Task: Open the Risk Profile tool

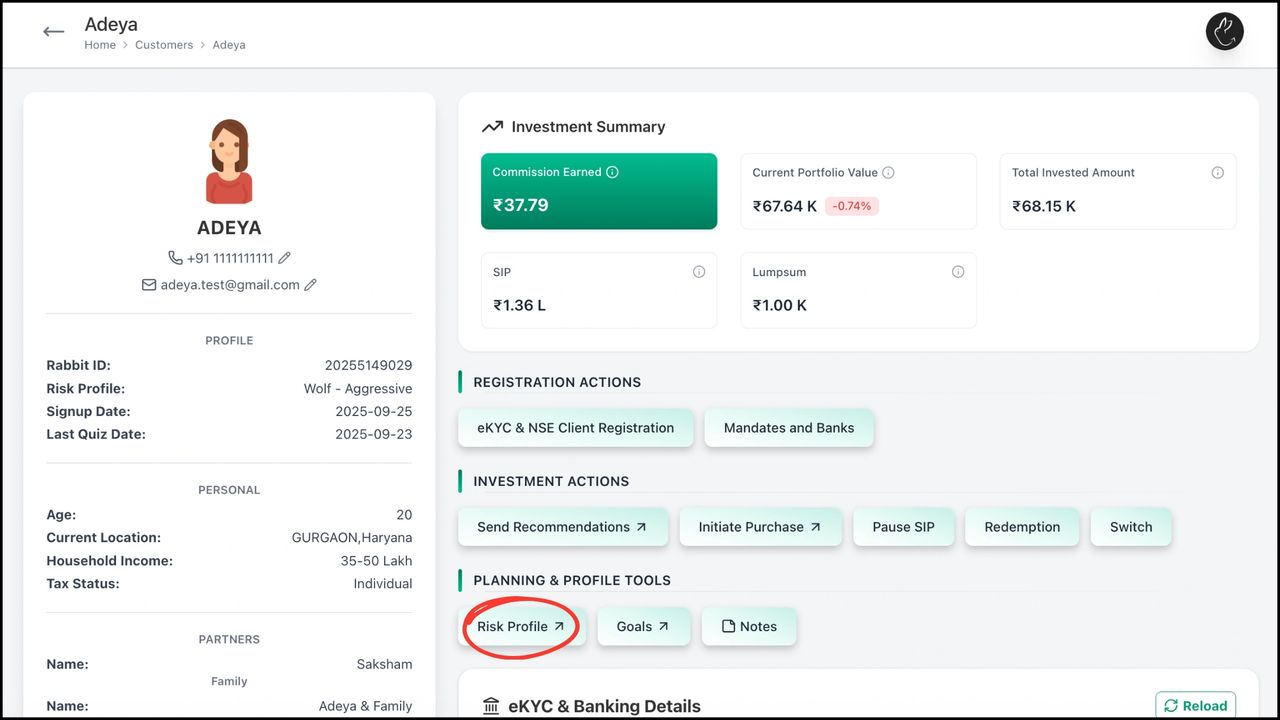Action: tap(521, 627)
